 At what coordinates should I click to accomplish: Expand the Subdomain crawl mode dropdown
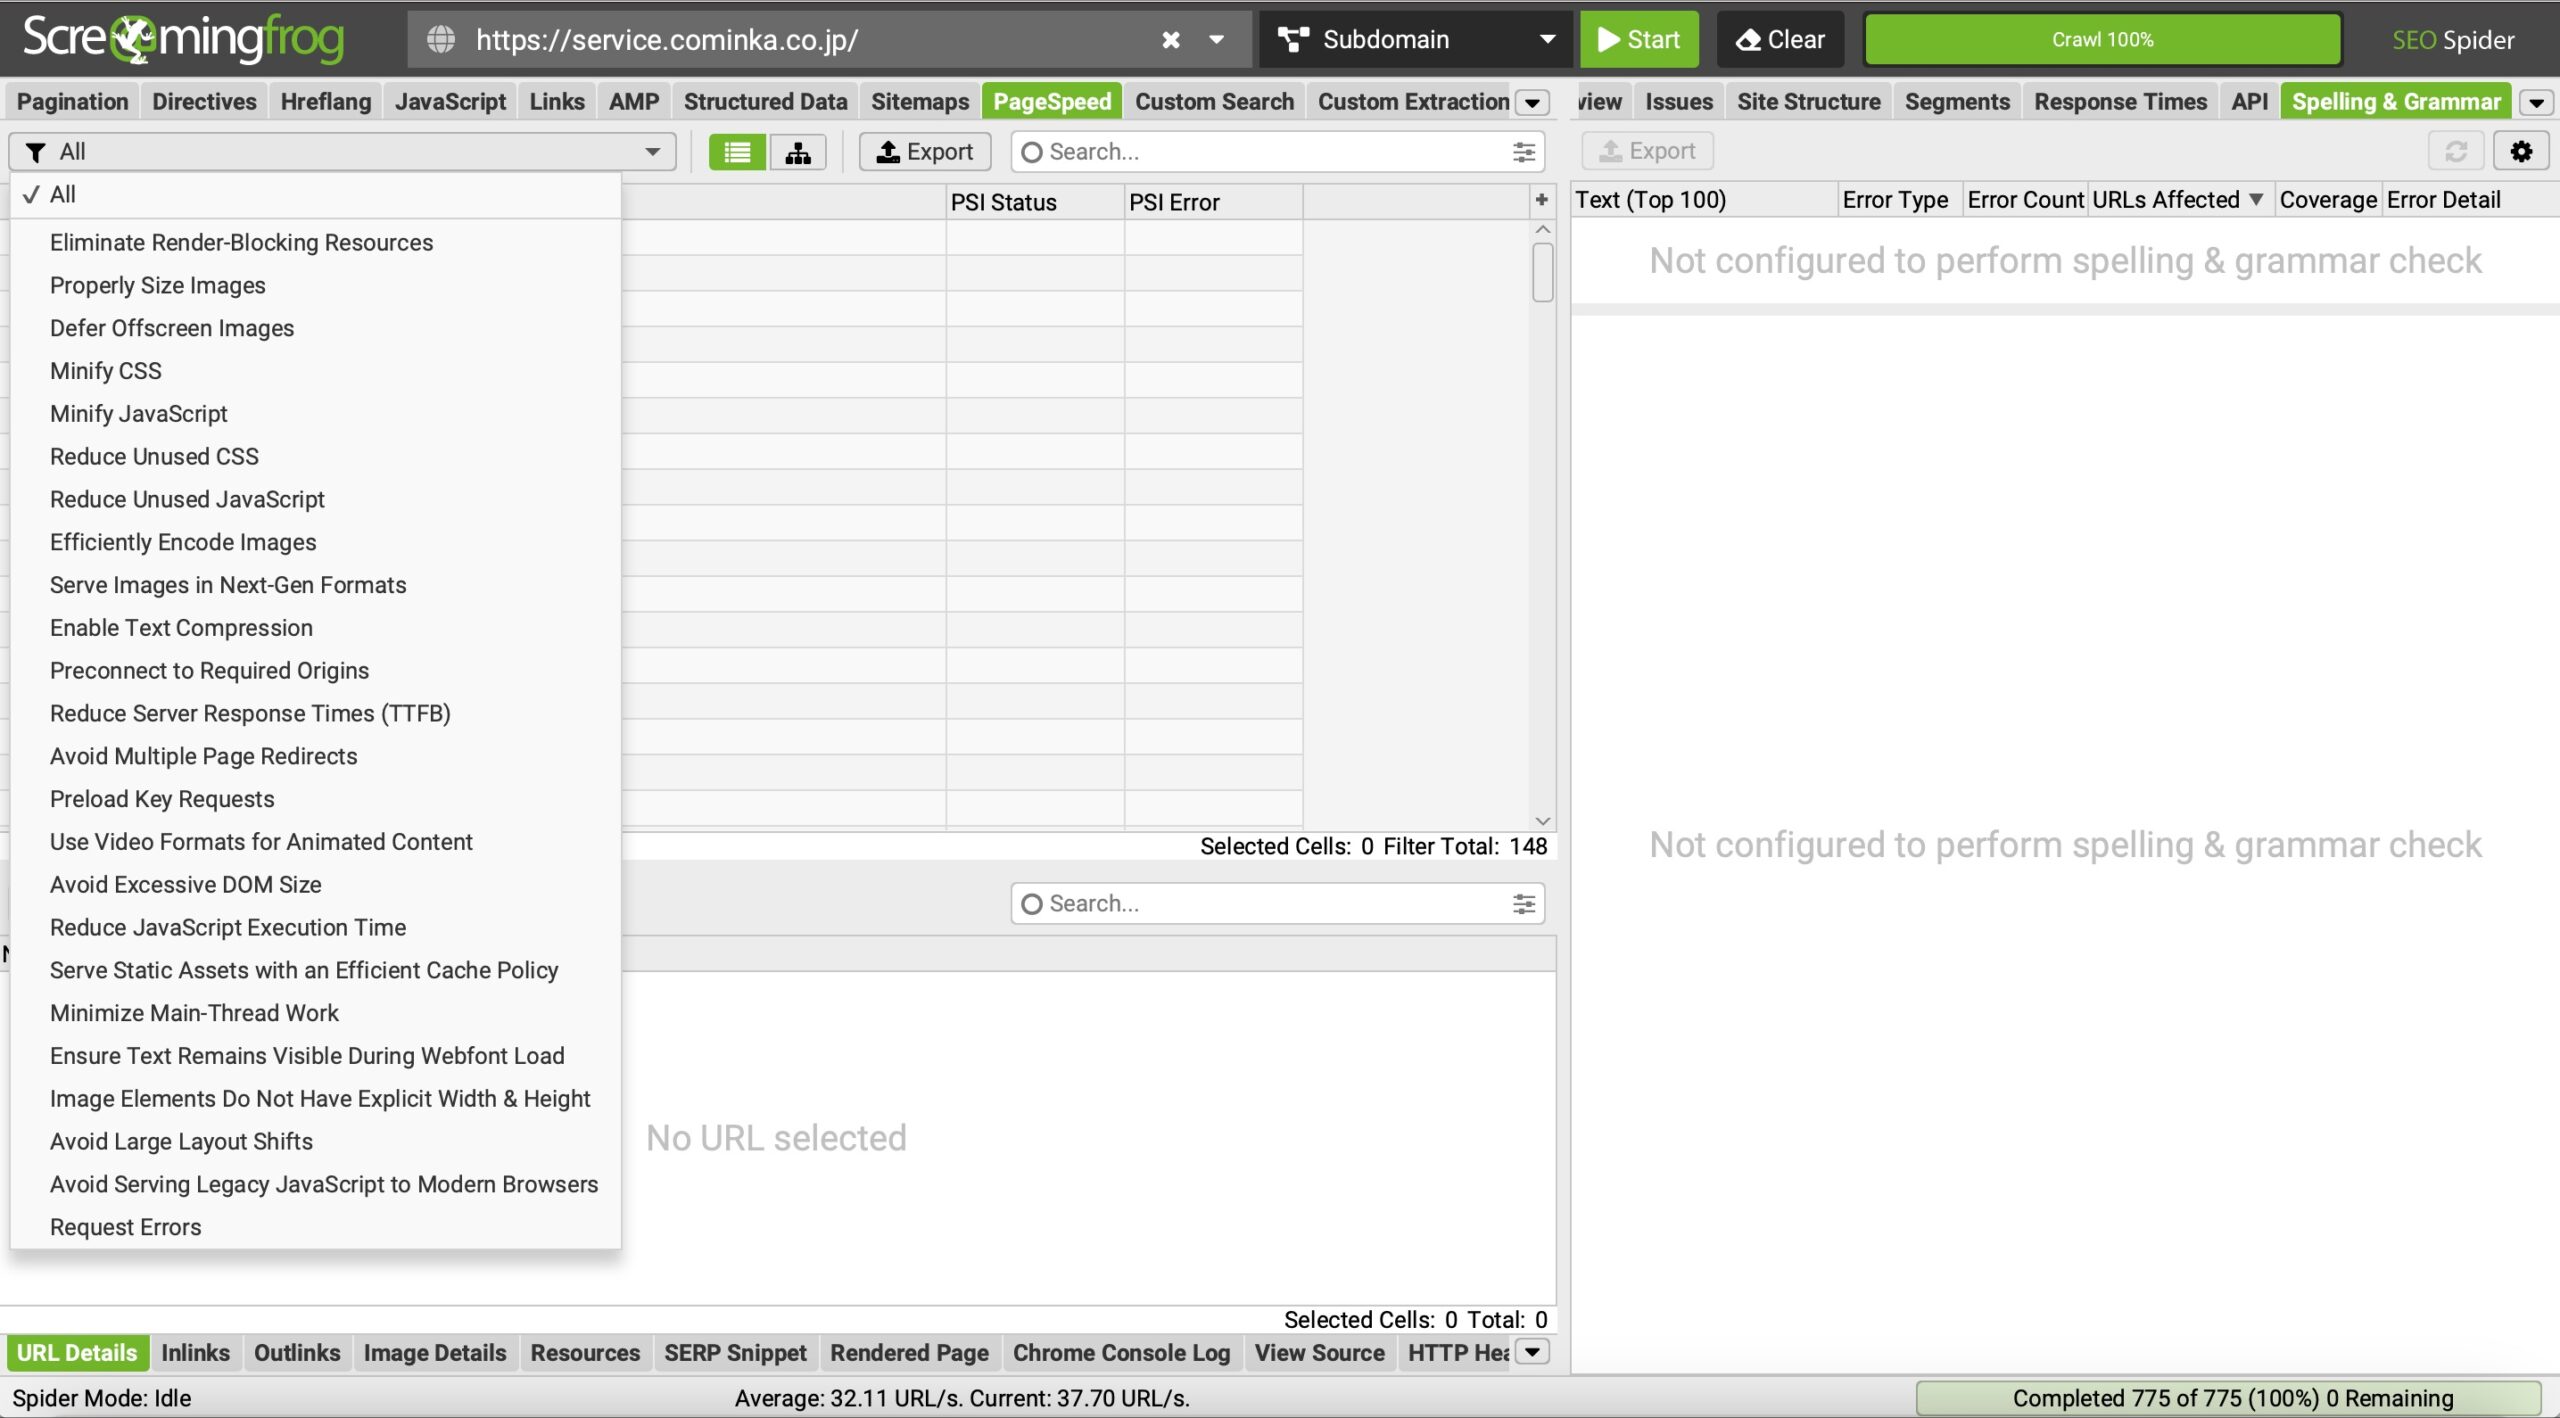tap(1546, 39)
